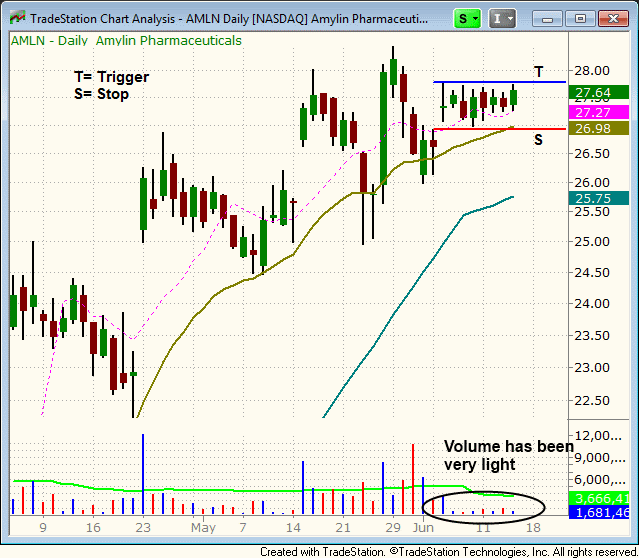Screen dimensions: 639x558
Task: Open the gray I interval link dropdown
Action: click(x=504, y=18)
